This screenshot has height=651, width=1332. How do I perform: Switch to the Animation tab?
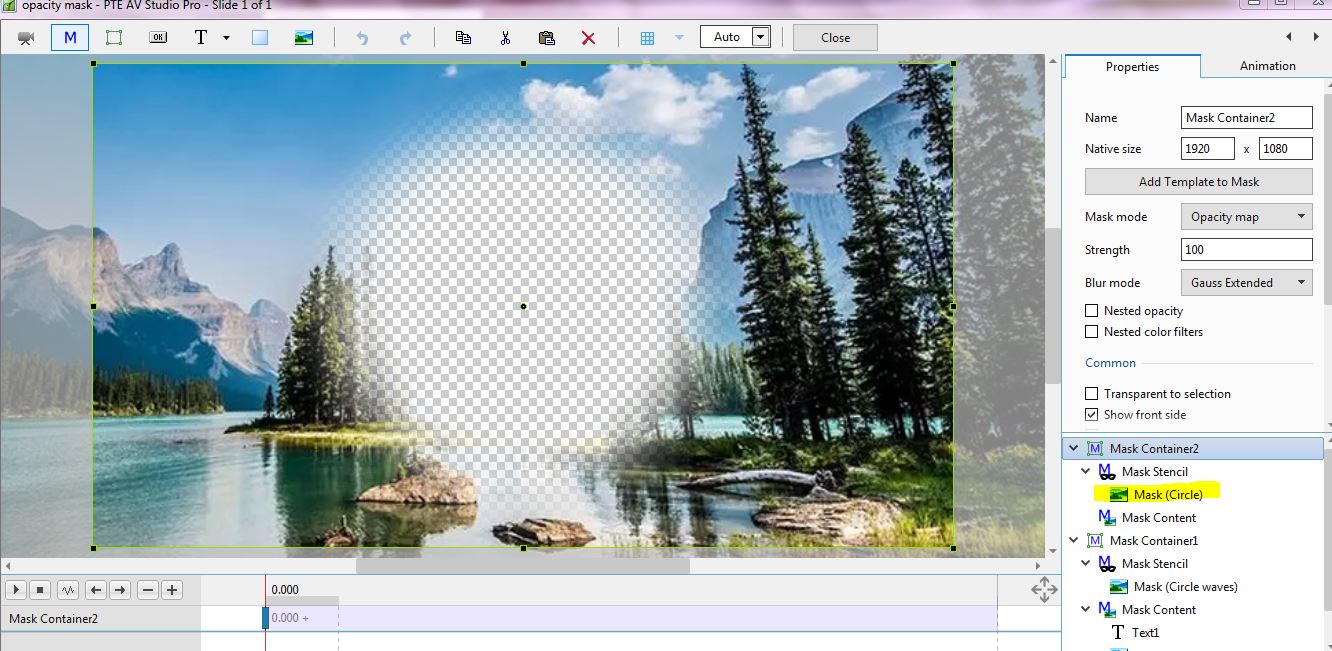coord(1267,66)
